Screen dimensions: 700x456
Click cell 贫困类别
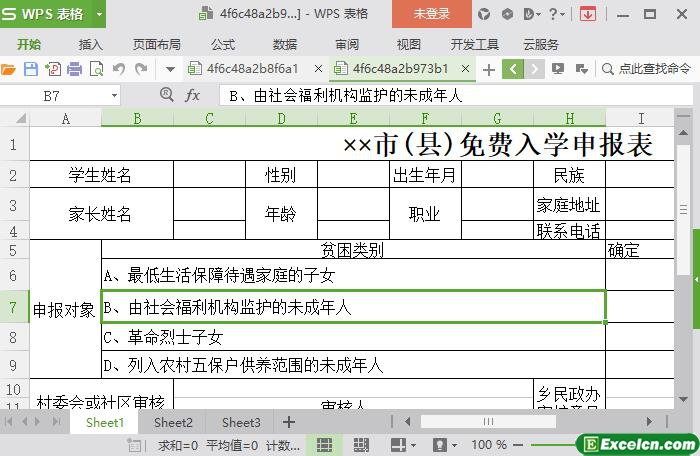[353, 250]
